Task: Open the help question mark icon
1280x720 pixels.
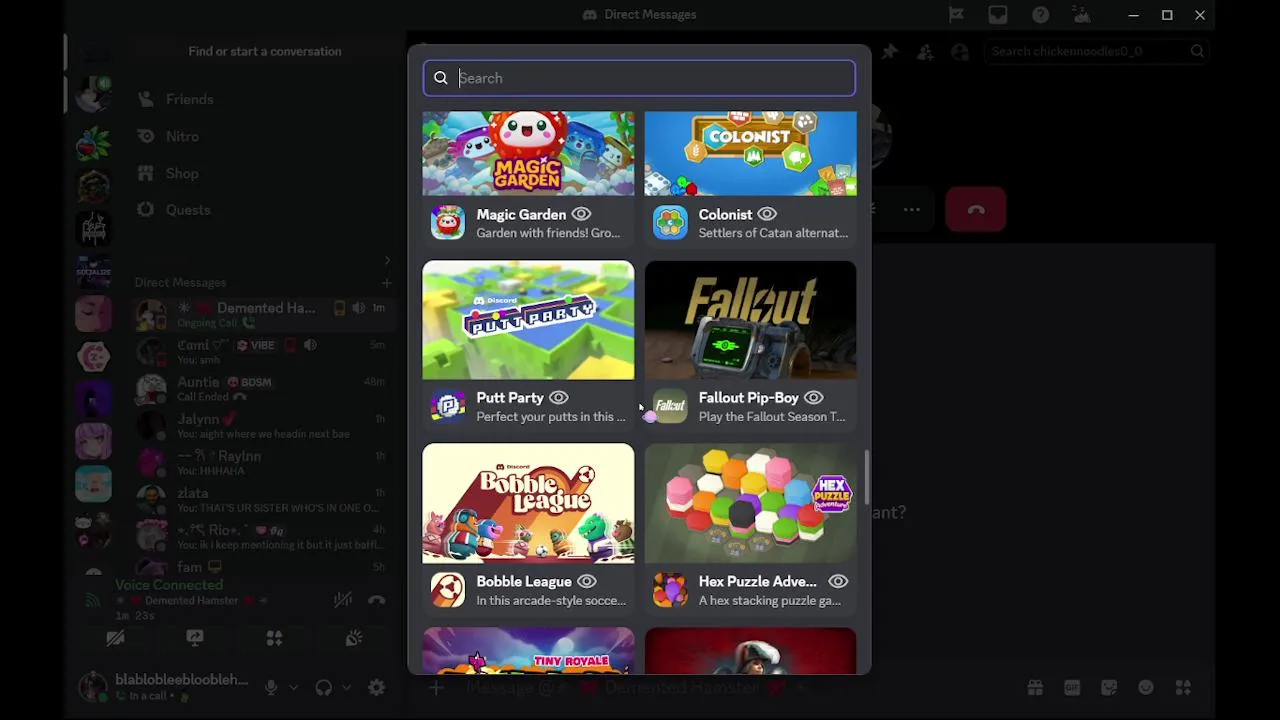Action: [1041, 15]
